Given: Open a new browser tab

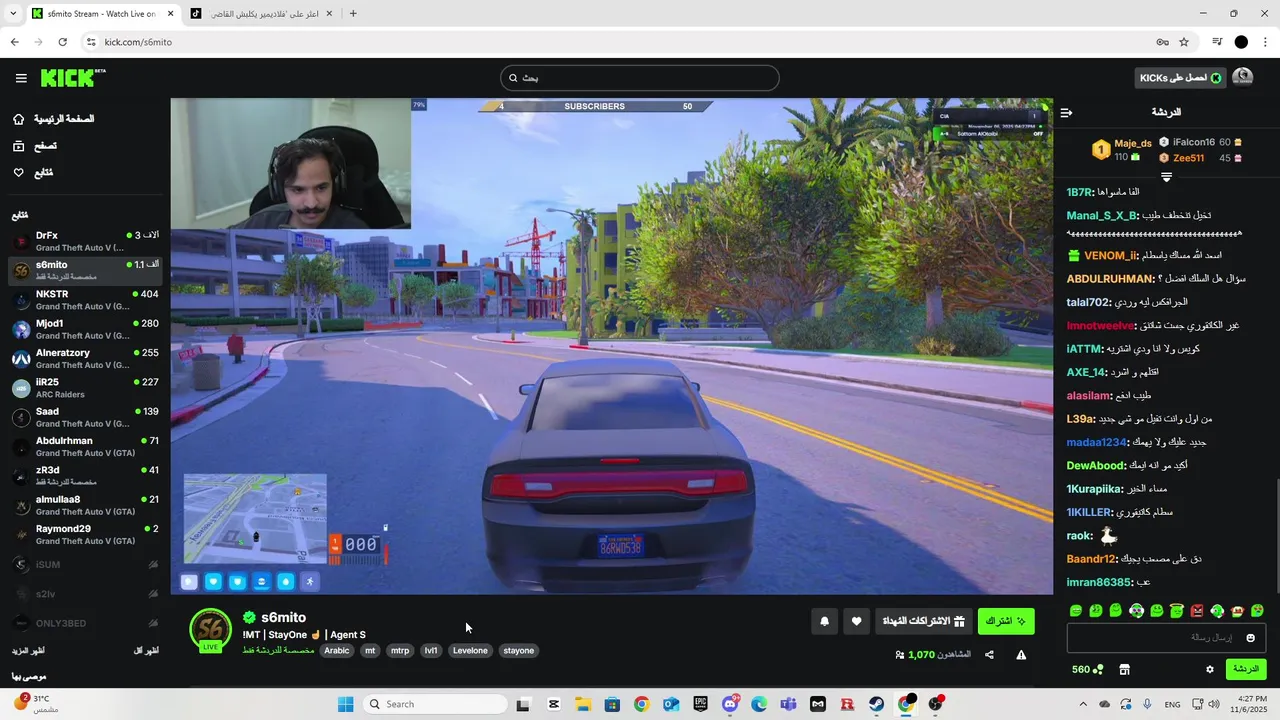Looking at the screenshot, I should pos(353,14).
